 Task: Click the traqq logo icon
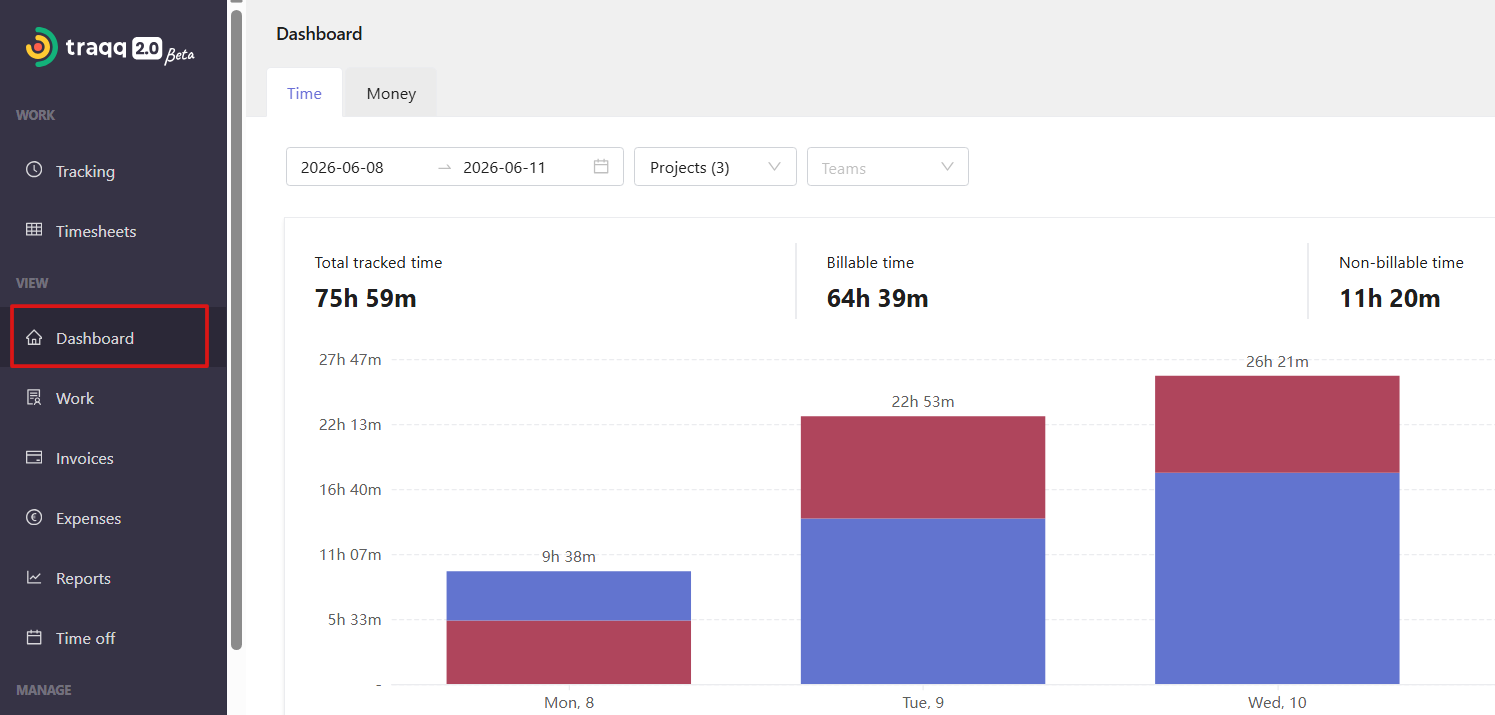pyautogui.click(x=41, y=47)
